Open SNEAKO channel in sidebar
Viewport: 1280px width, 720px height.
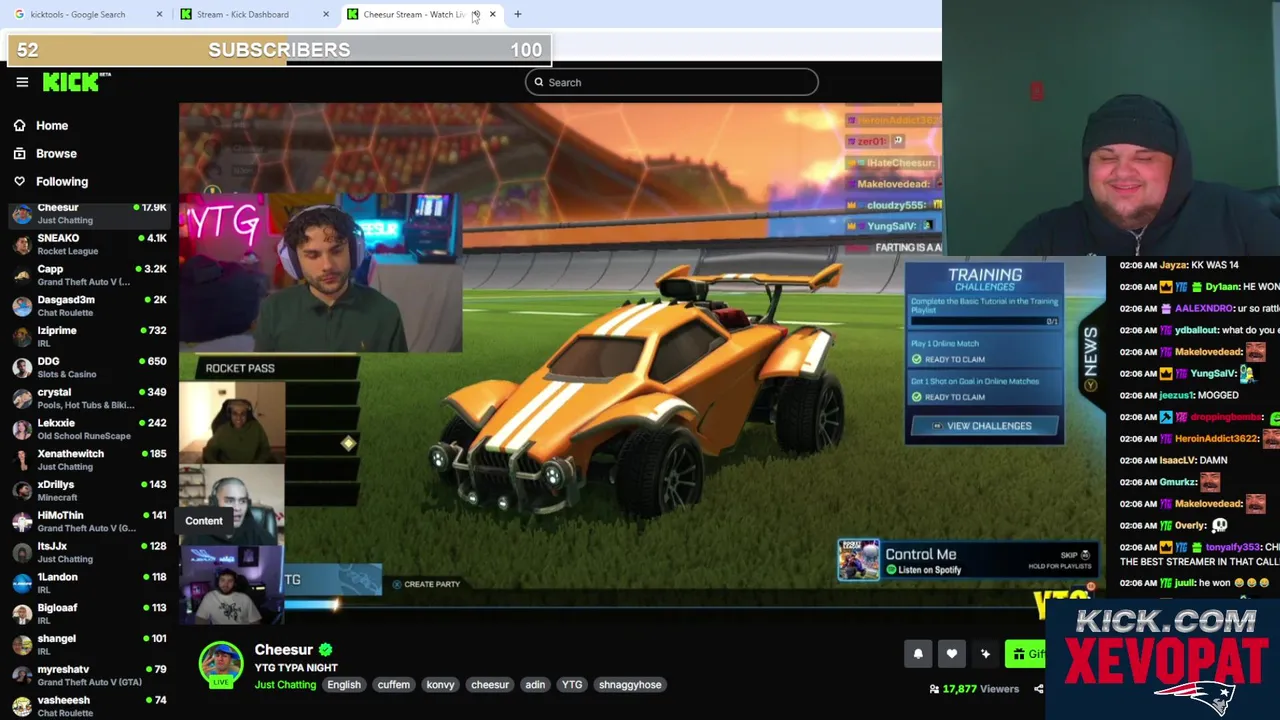pos(89,244)
